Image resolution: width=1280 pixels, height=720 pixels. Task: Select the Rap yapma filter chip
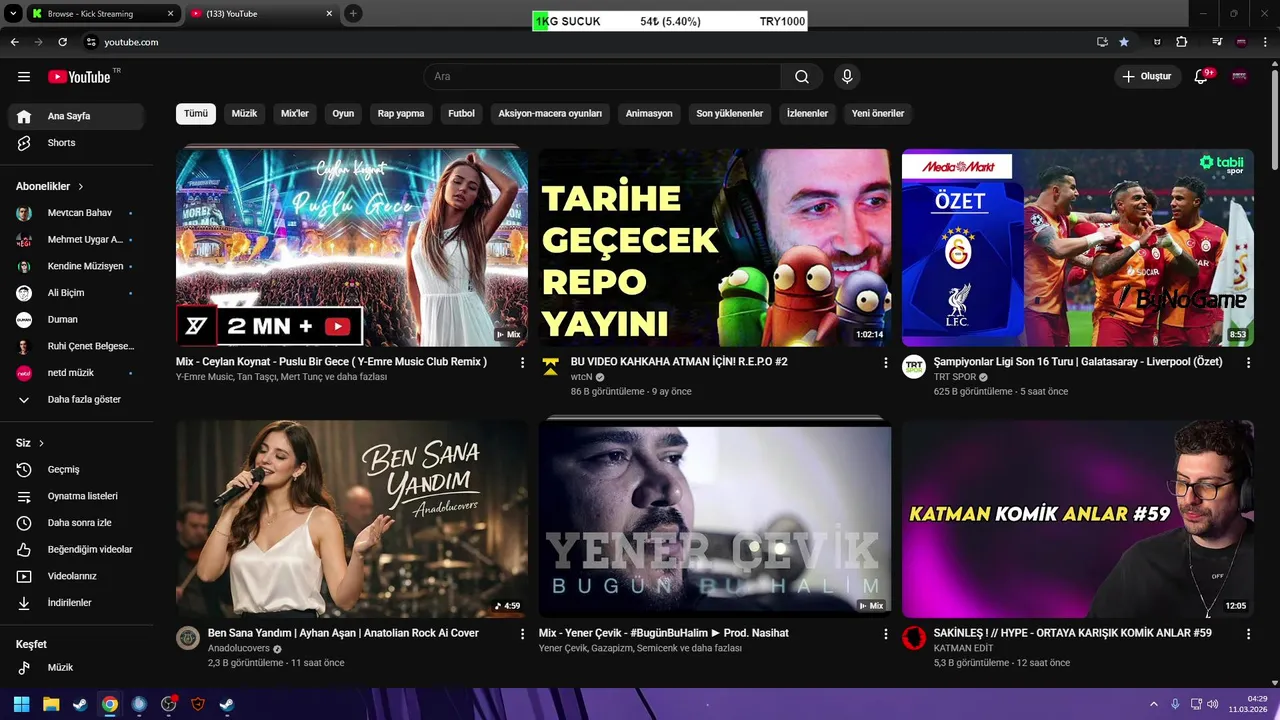401,114
